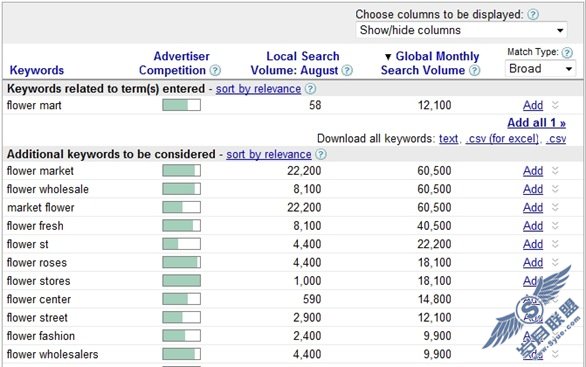586x367 pixels.
Task: Select the flower roses keyword text
Action: (x=37, y=262)
